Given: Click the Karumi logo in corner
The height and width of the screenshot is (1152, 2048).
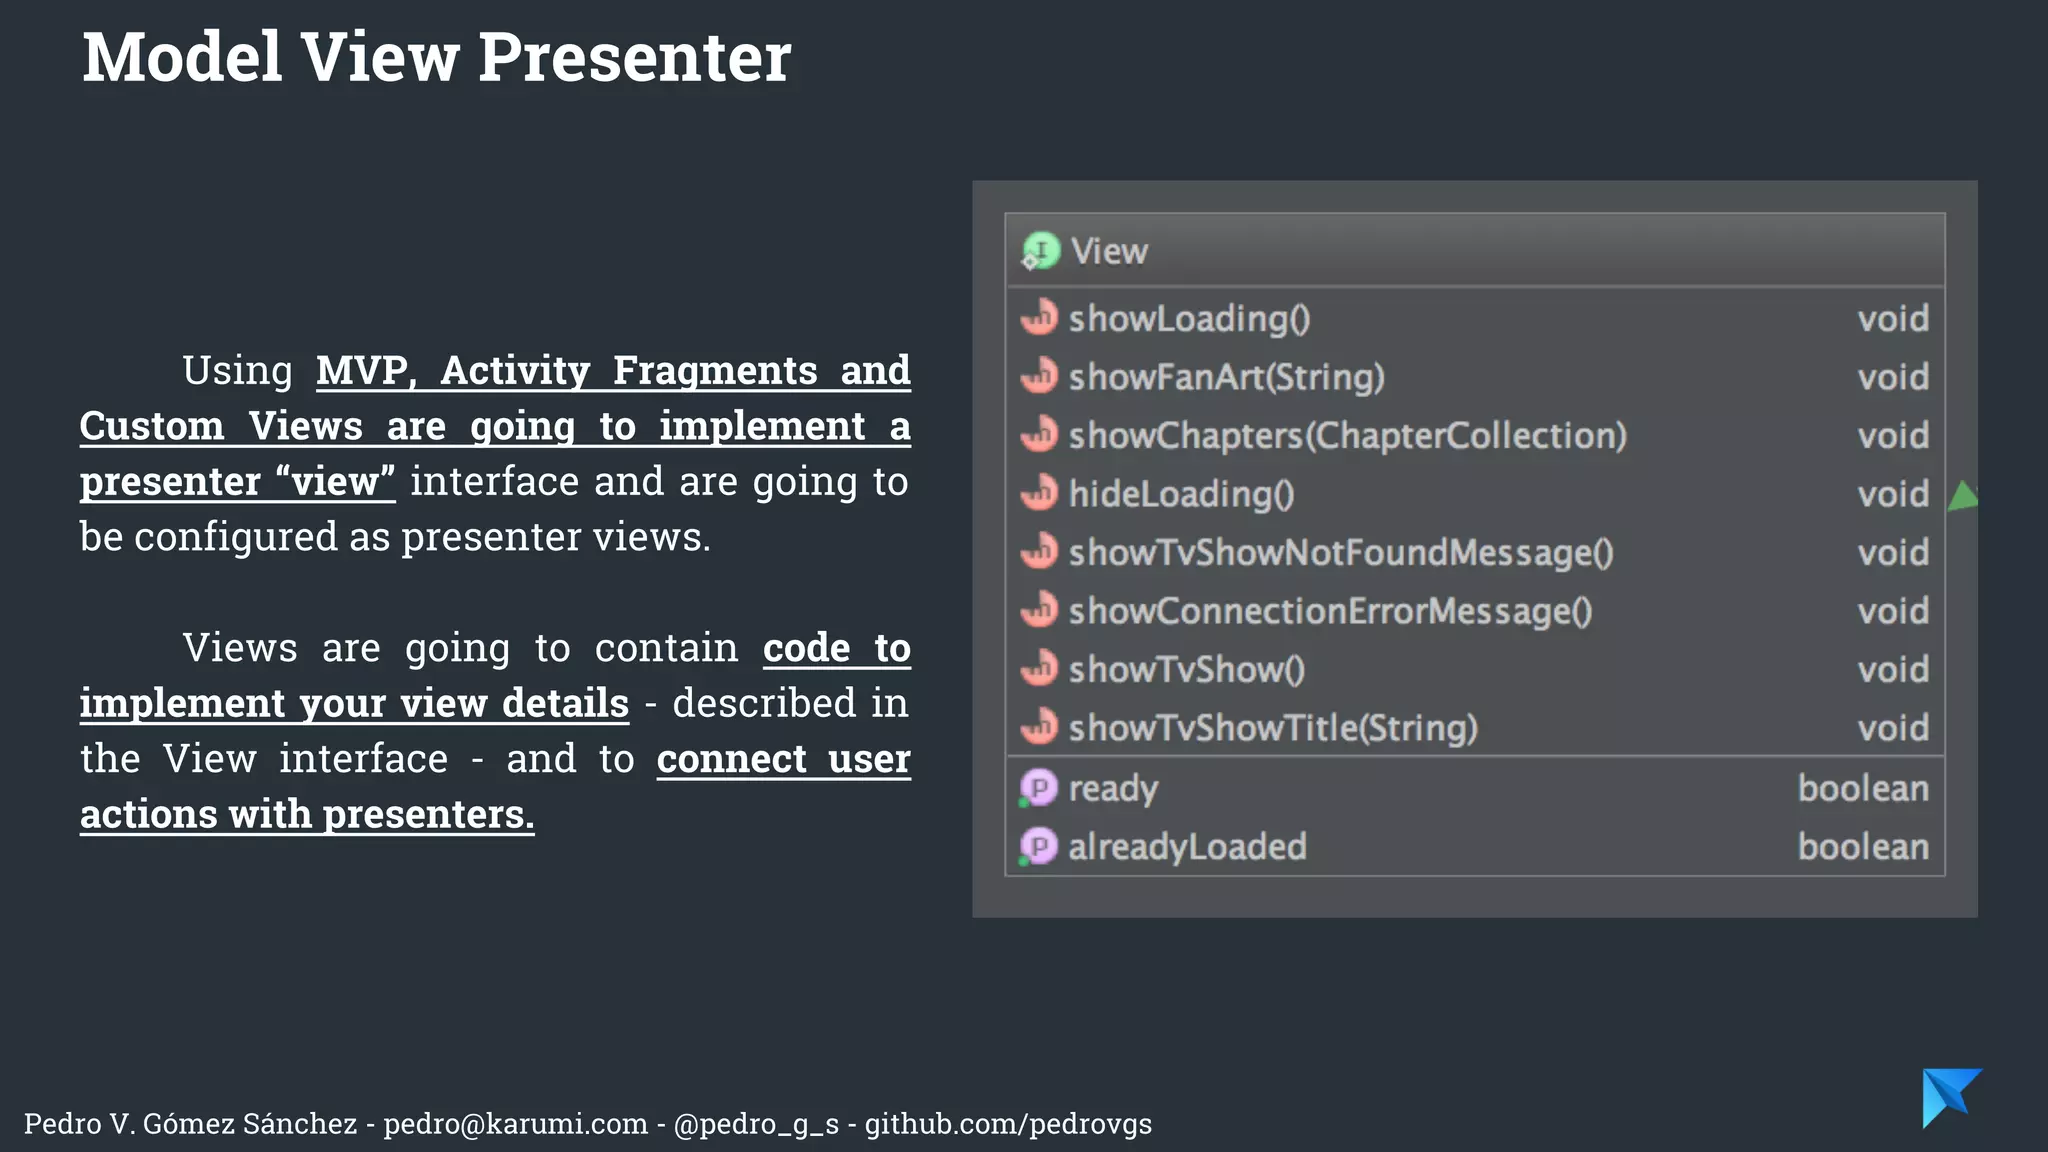Looking at the screenshot, I should [1951, 1098].
